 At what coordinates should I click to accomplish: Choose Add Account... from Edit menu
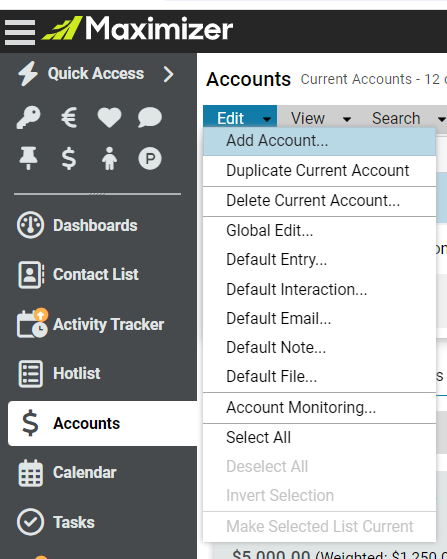click(319, 141)
